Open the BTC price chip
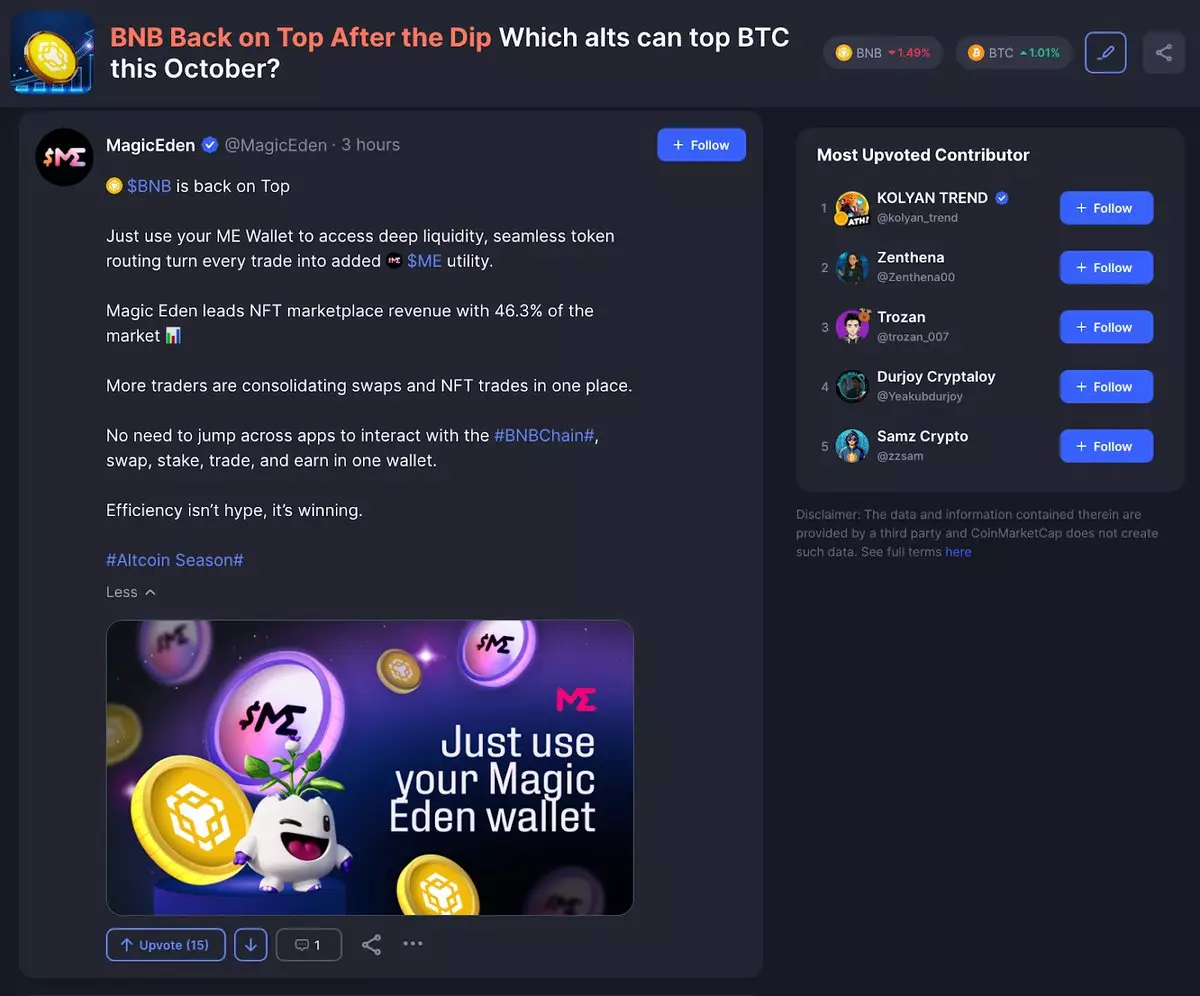This screenshot has height=996, width=1200. click(x=1014, y=53)
